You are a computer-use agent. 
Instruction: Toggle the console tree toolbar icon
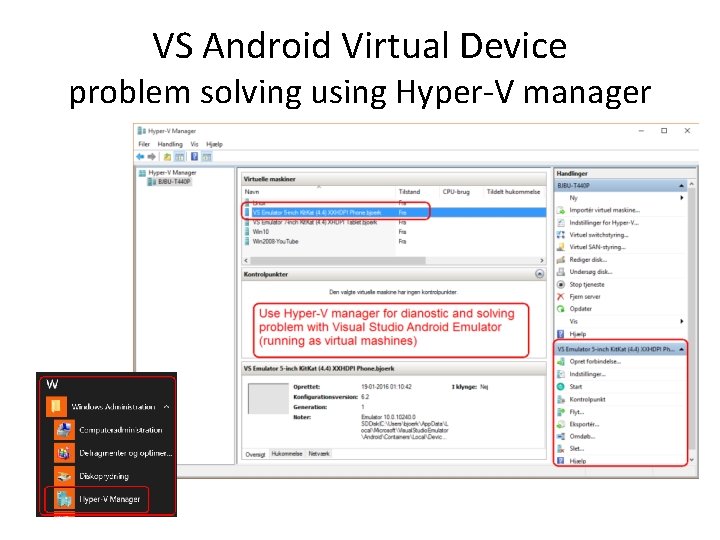(x=180, y=157)
